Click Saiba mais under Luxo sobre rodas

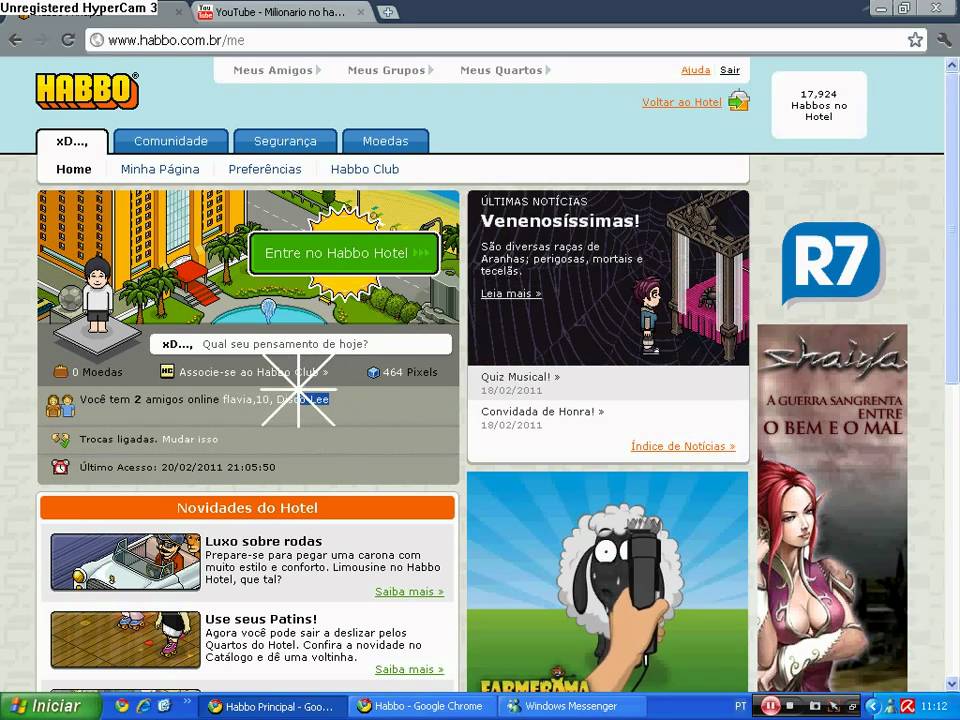[409, 592]
